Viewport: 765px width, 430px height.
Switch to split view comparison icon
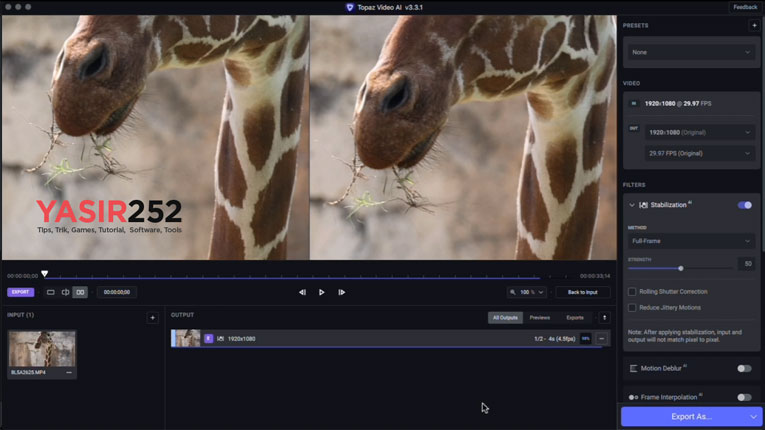click(x=65, y=292)
